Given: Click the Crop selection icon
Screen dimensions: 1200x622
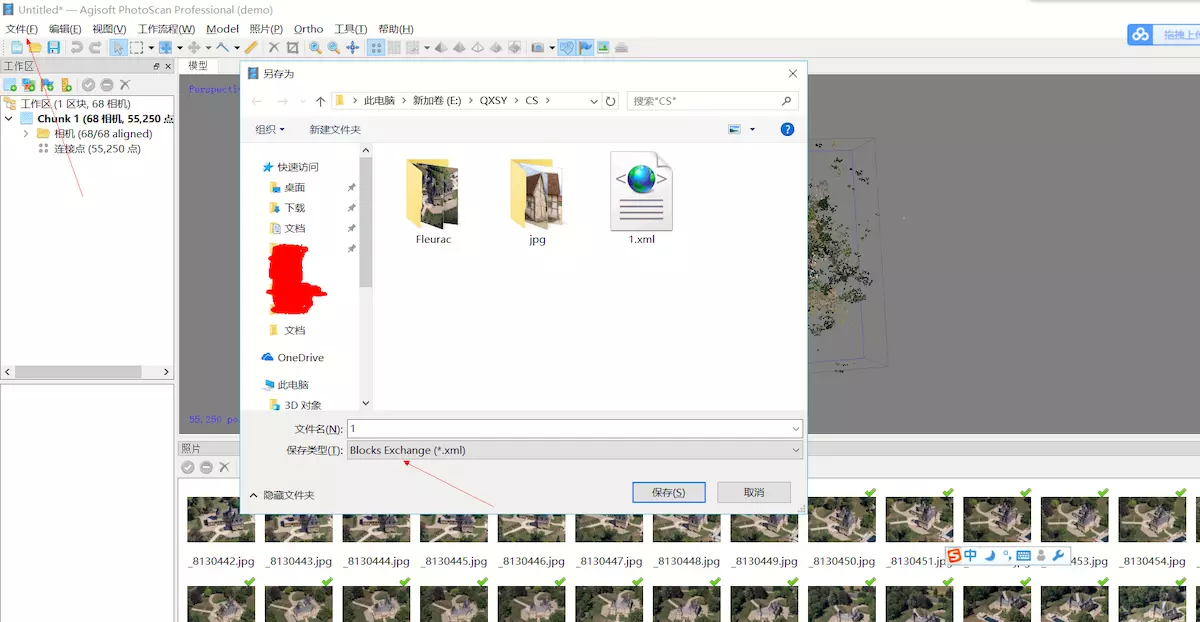Looking at the screenshot, I should tap(293, 48).
